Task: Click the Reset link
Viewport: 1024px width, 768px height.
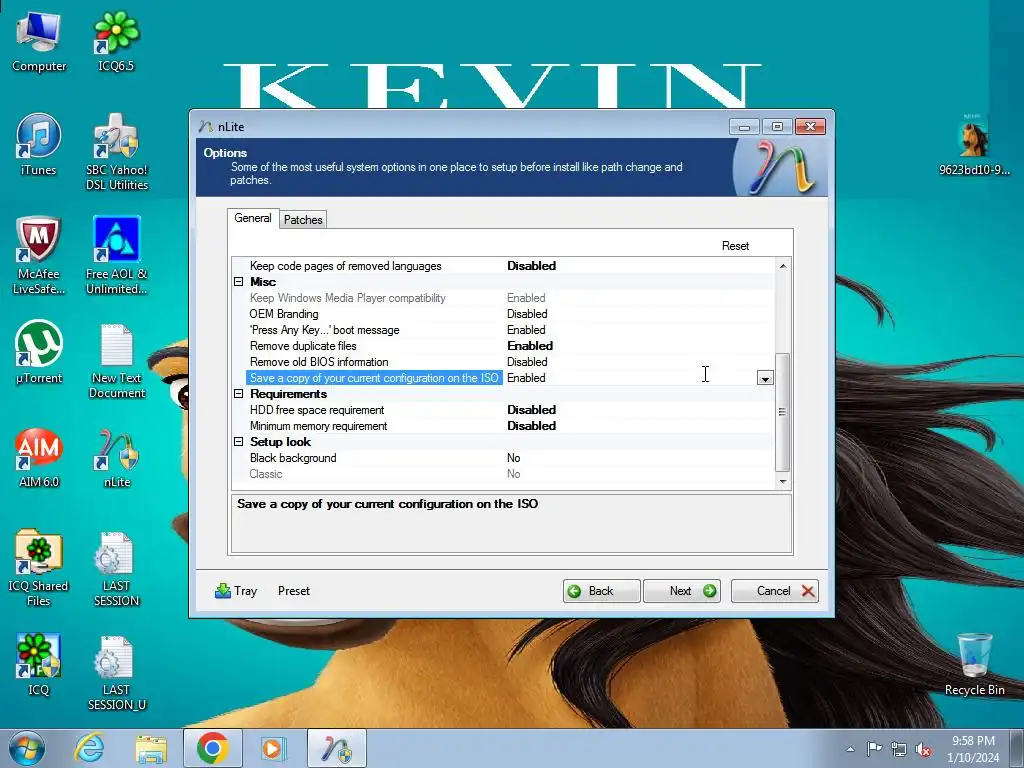Action: click(x=735, y=246)
